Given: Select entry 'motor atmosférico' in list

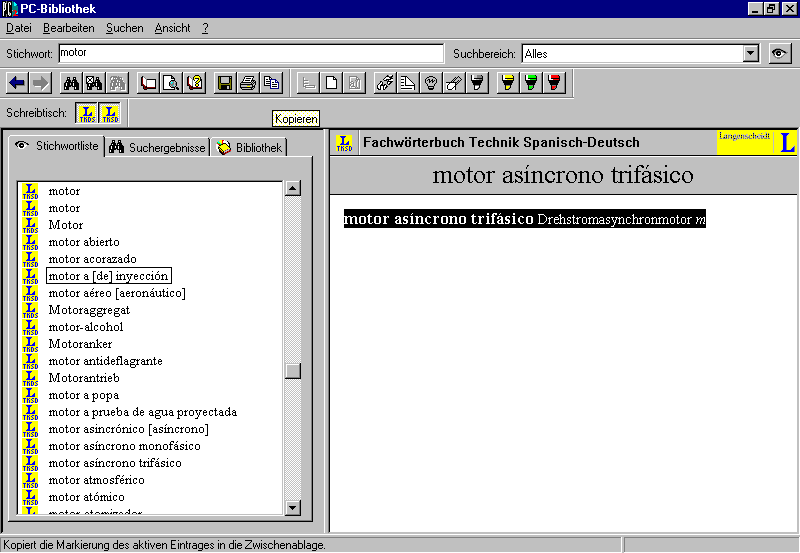Looking at the screenshot, I should point(100,480).
